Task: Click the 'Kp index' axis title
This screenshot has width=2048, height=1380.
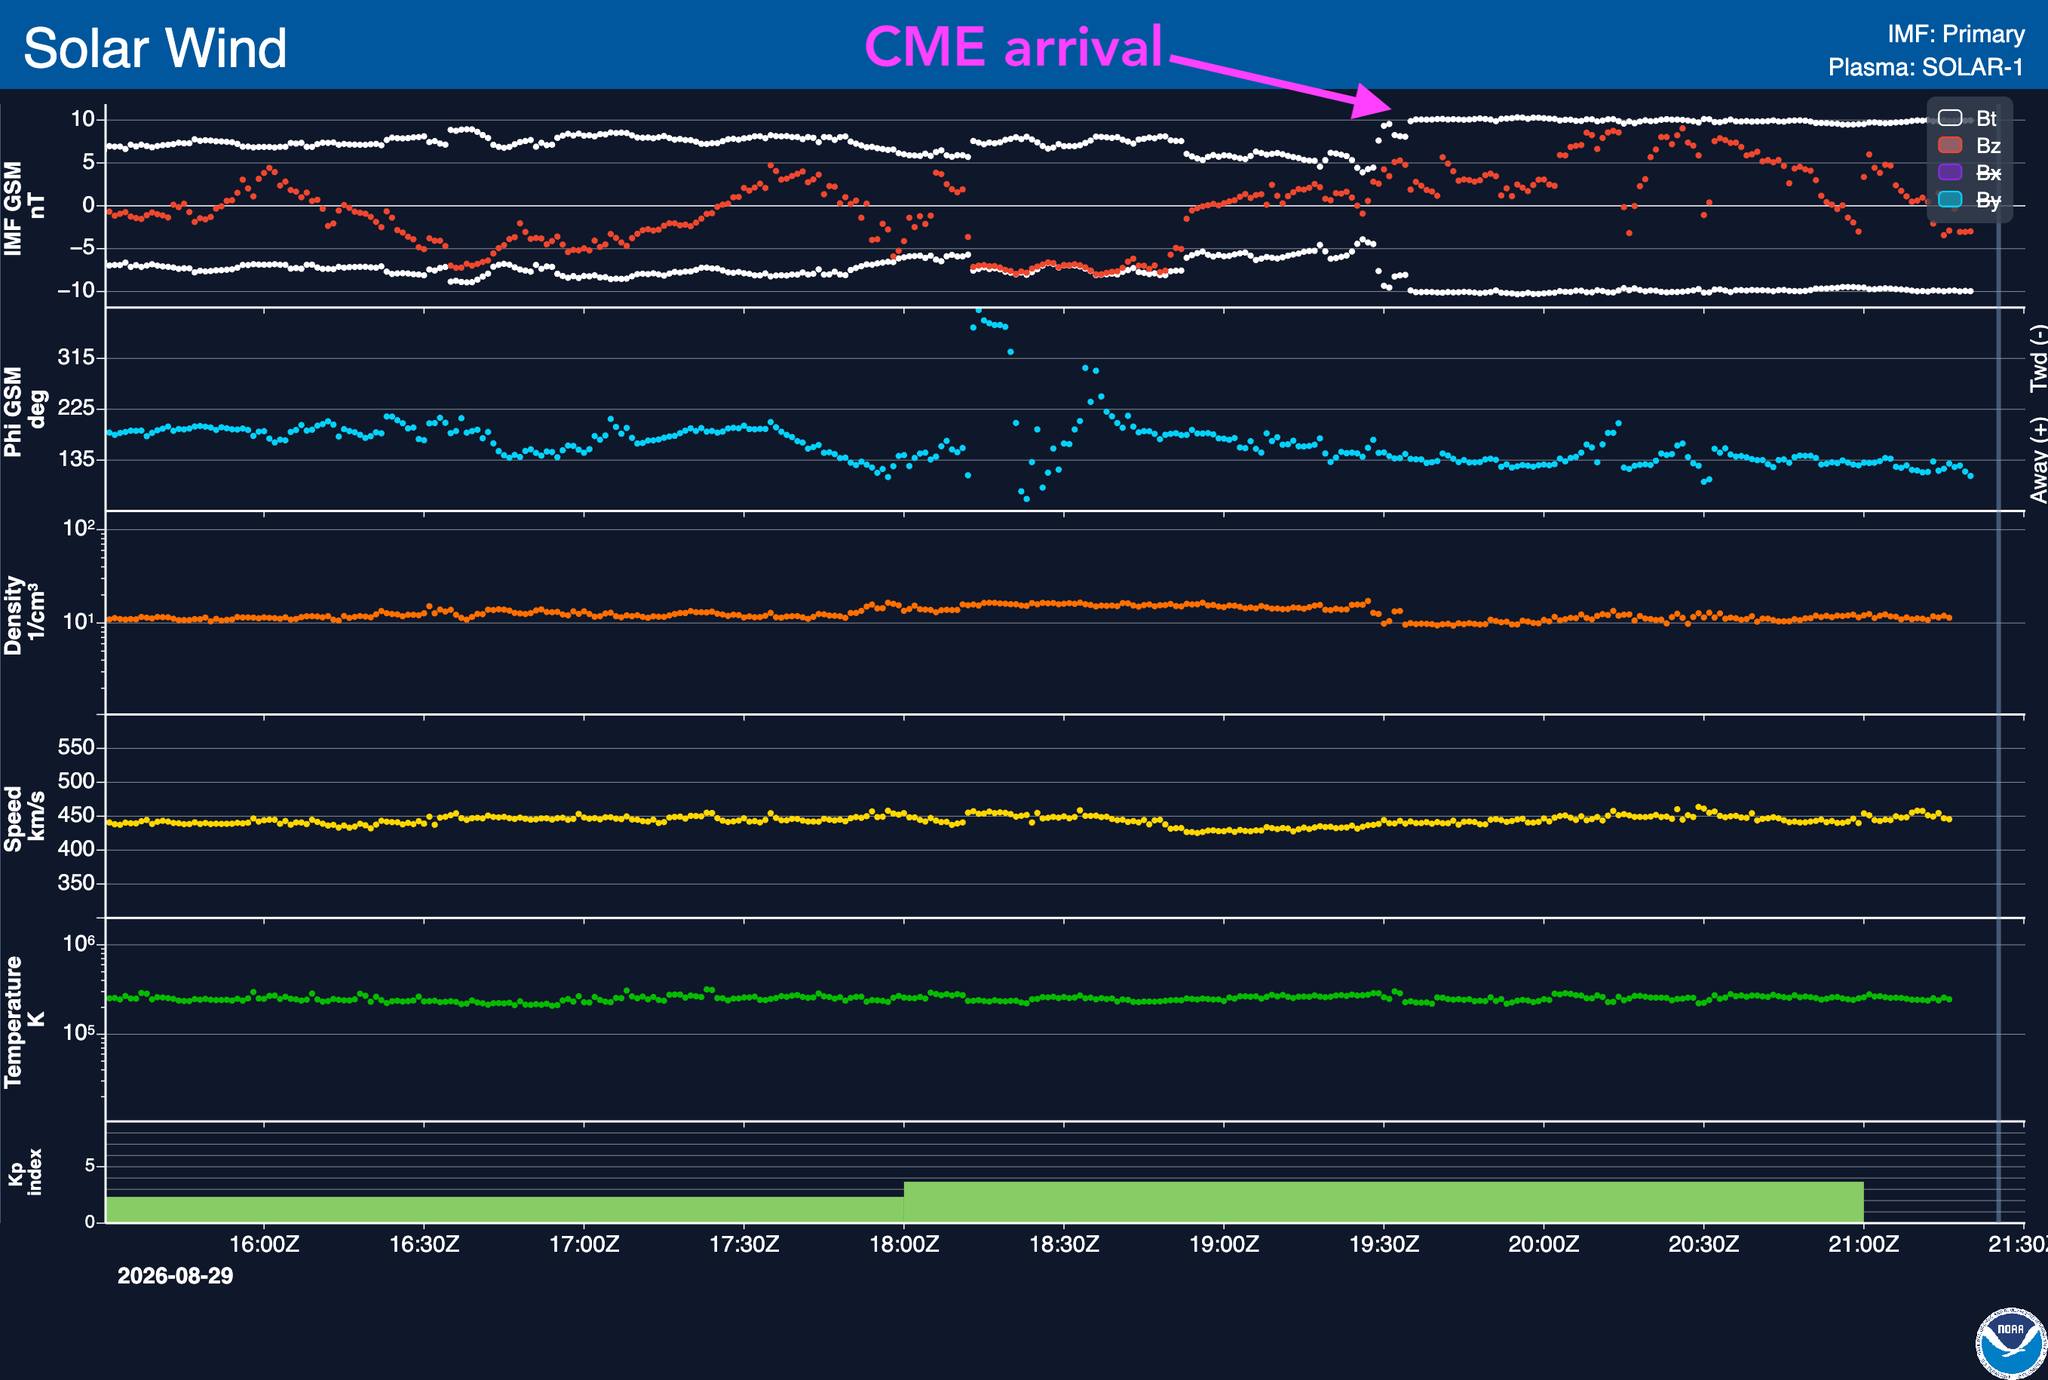Action: tap(25, 1172)
